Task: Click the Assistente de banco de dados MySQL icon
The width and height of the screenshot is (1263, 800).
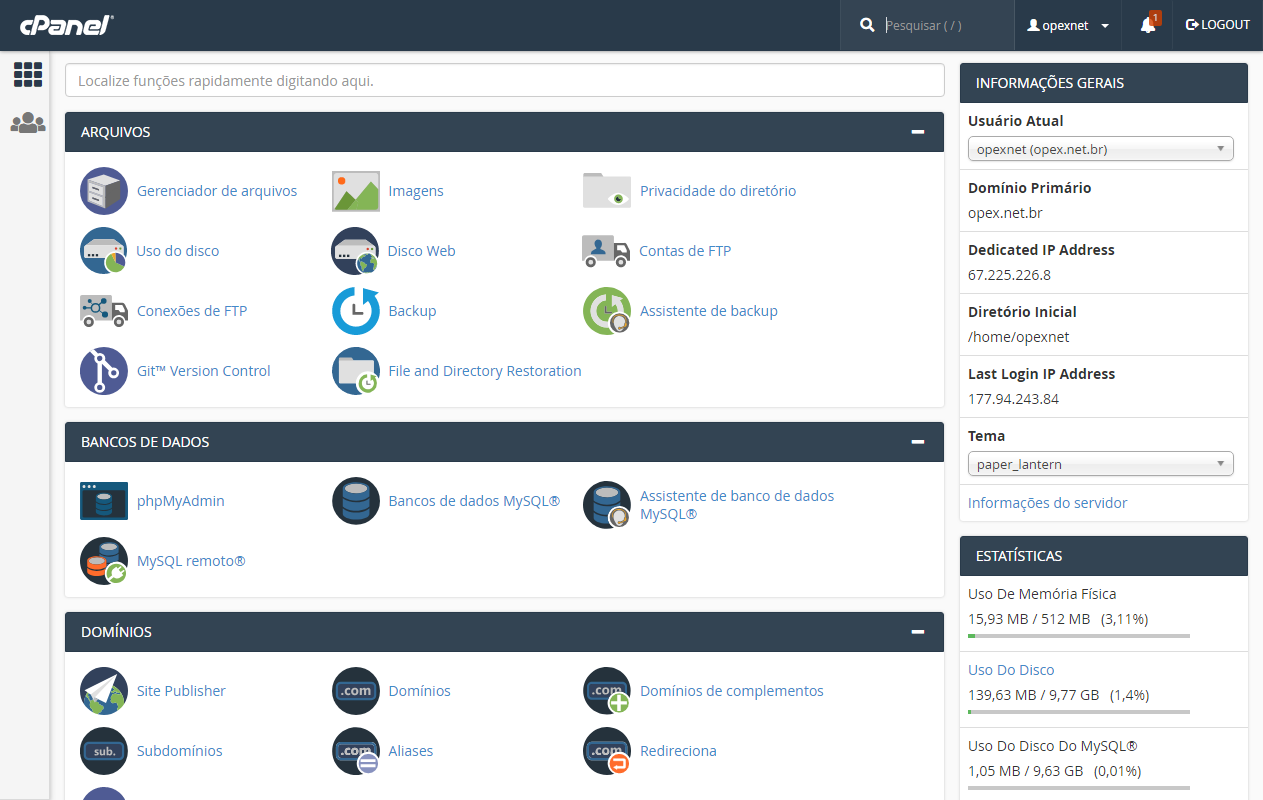Action: pos(607,505)
